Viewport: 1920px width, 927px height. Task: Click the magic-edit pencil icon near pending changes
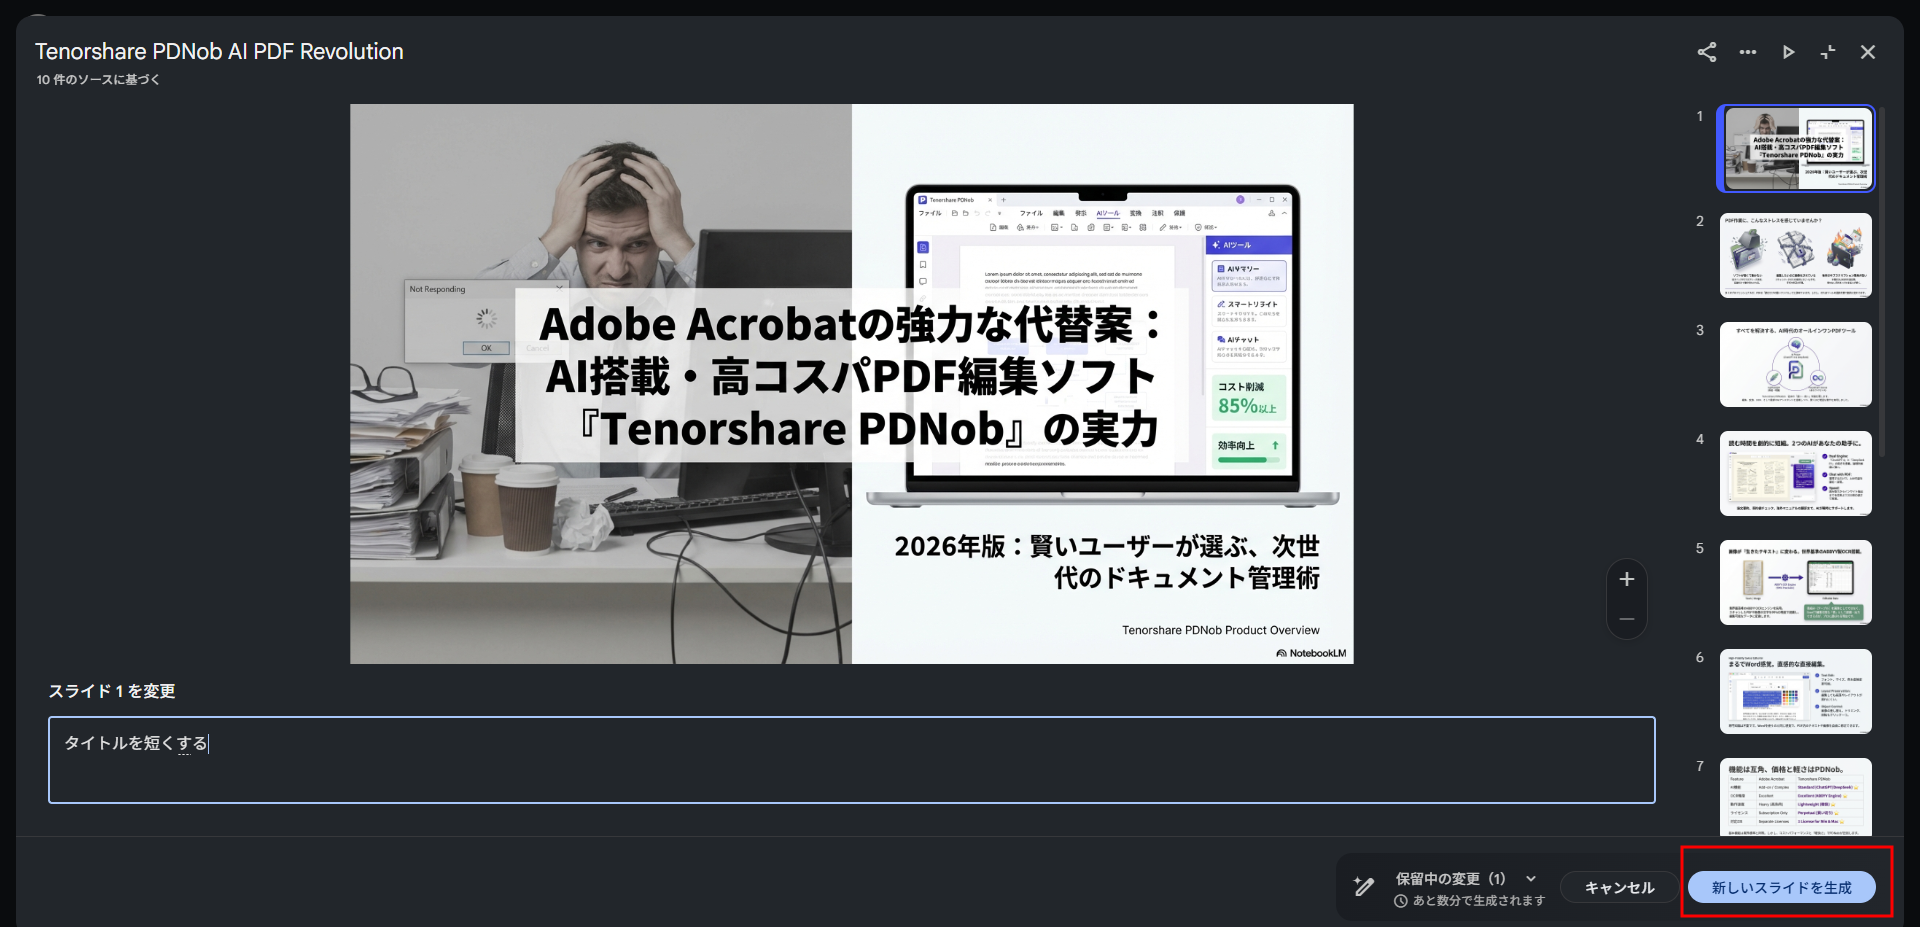pos(1362,886)
